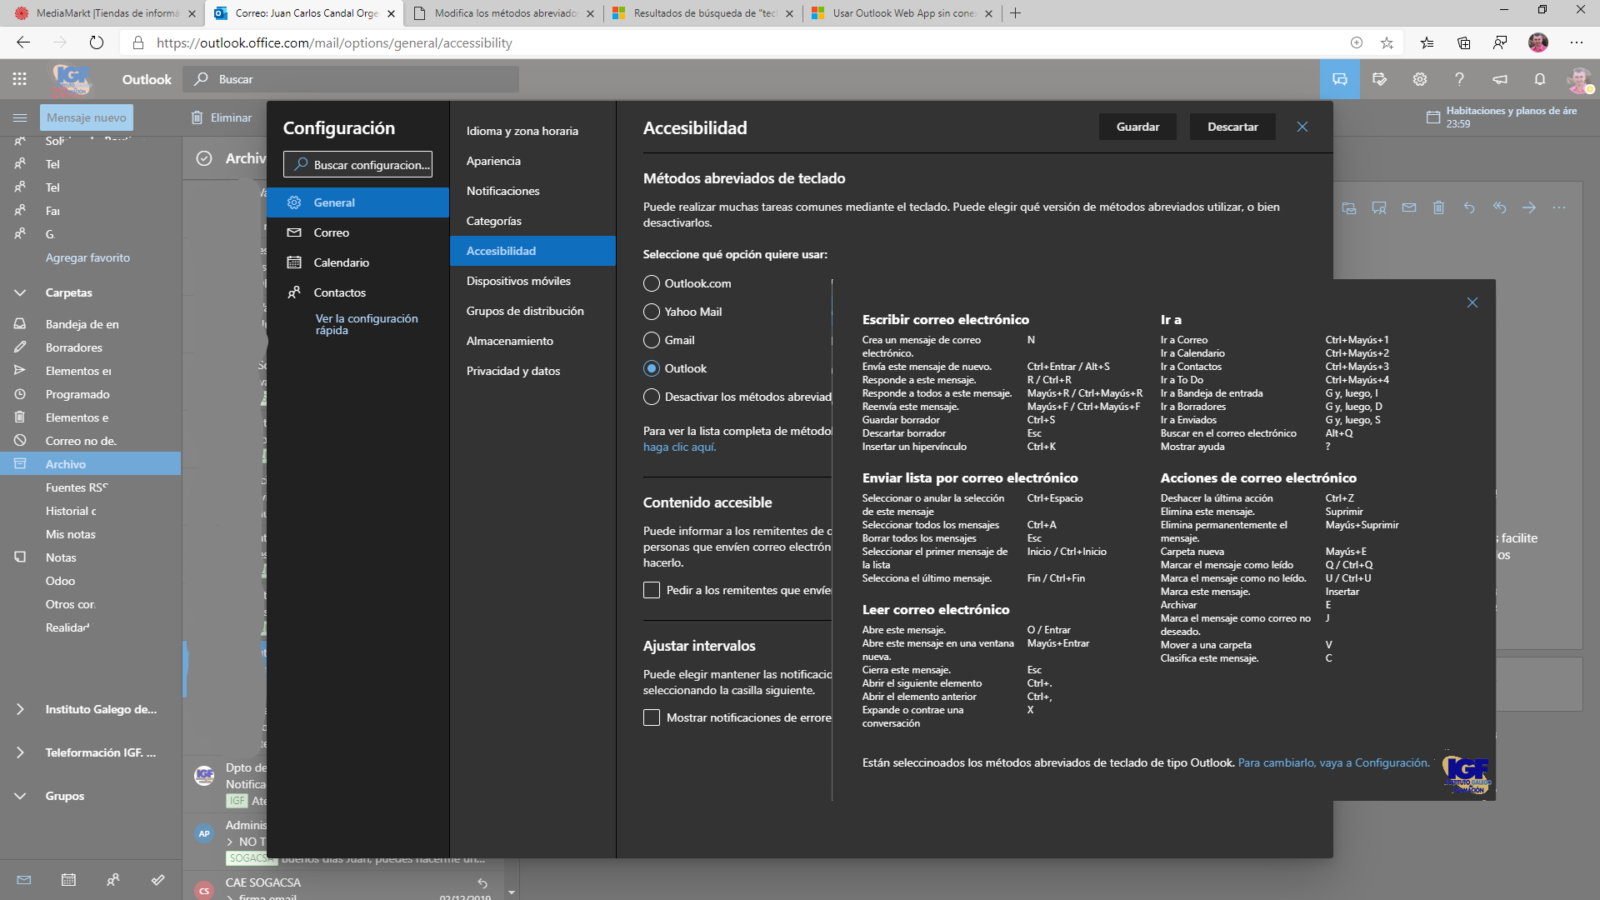Close the keyboard shortcuts overlay panel
This screenshot has width=1600, height=900.
(x=1472, y=302)
